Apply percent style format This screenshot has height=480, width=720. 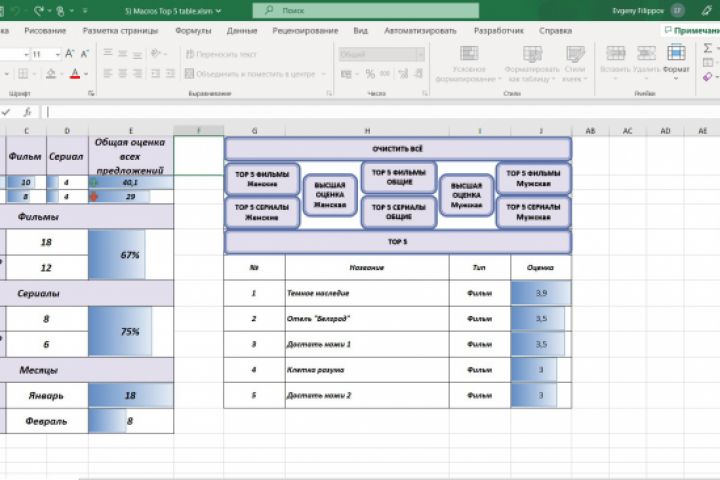(x=370, y=73)
